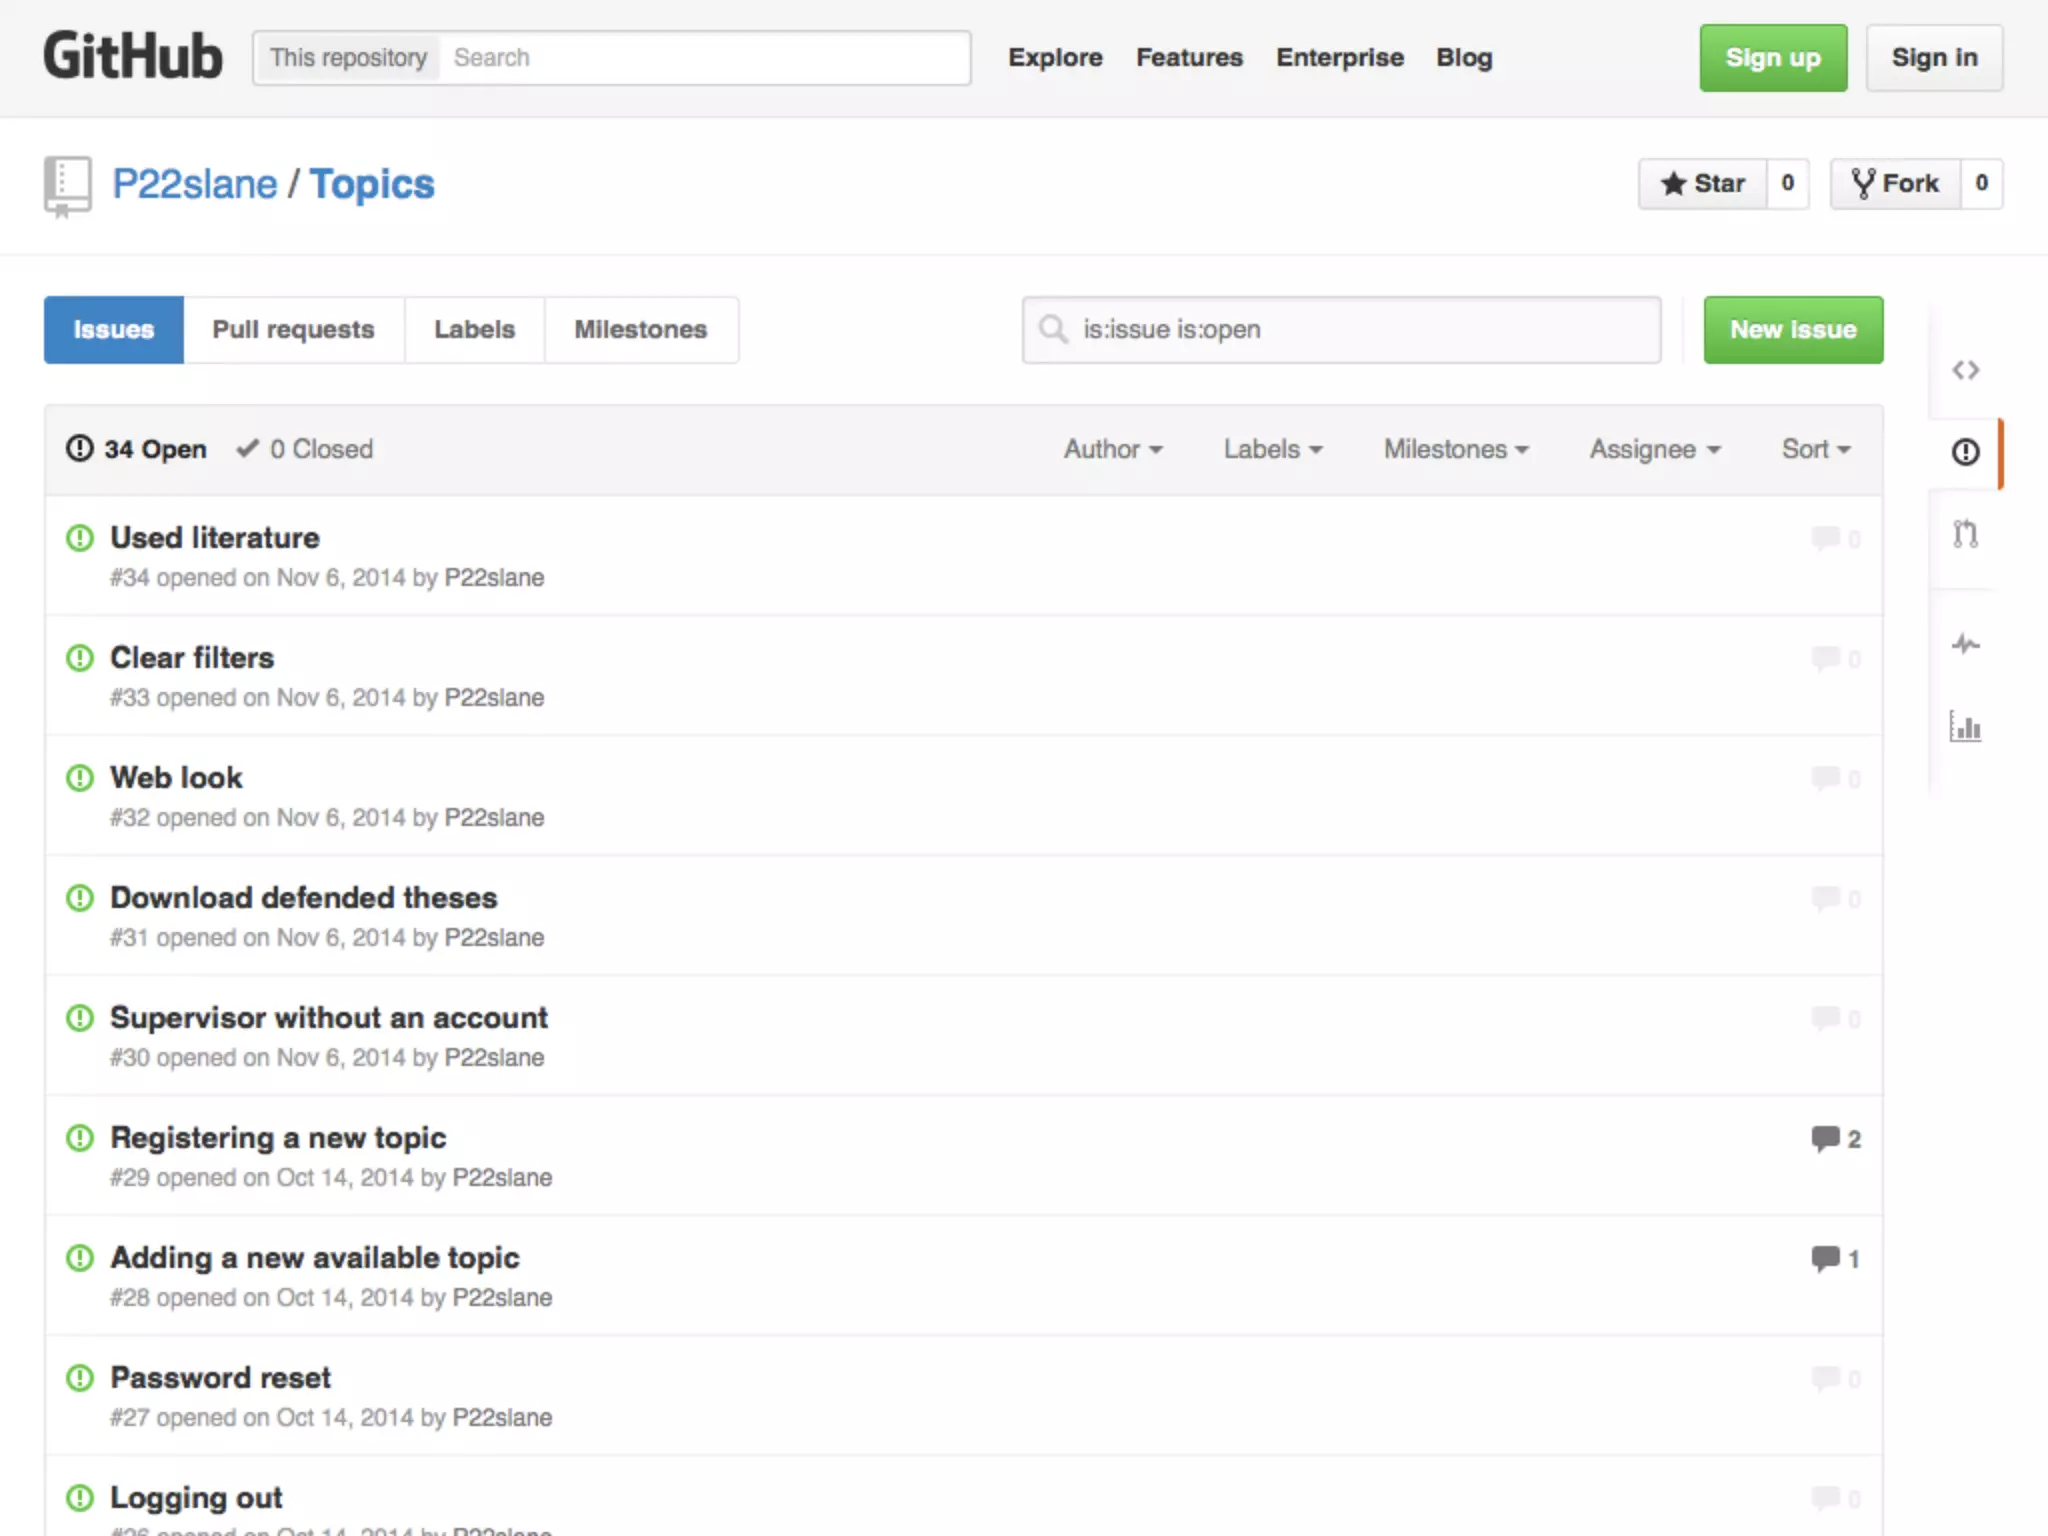Open the sidebar Pull Requests icon
Screen dimensions: 2048x1536
coord(1965,534)
